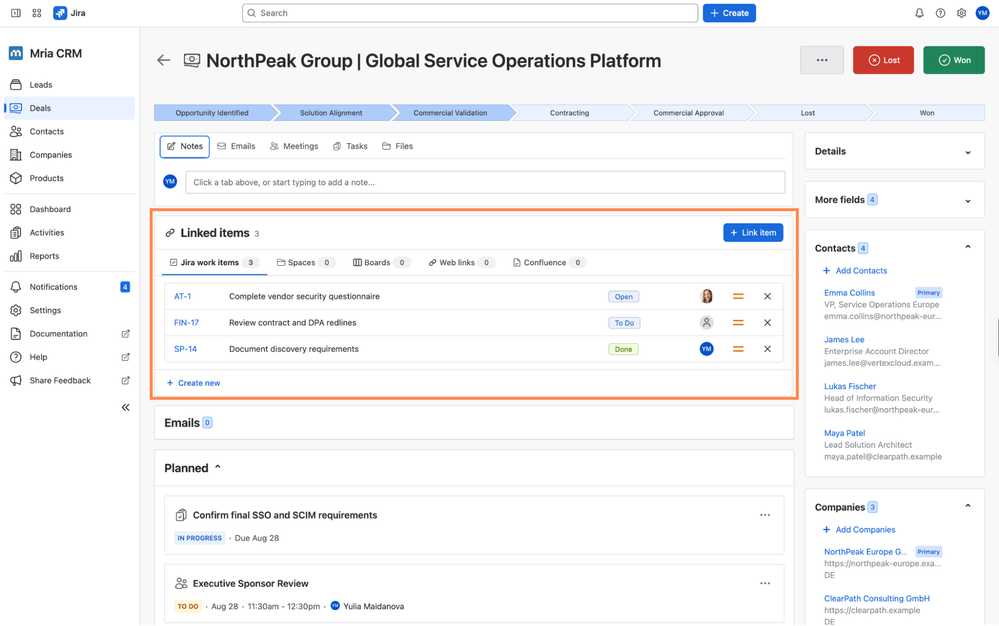Switch to the Meetings tab

click(x=294, y=146)
